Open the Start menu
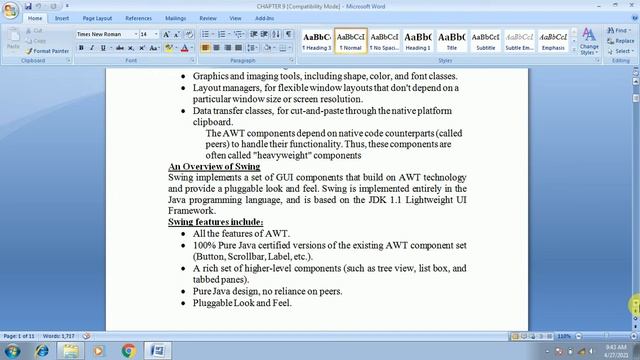The image size is (640, 360). pos(12,351)
